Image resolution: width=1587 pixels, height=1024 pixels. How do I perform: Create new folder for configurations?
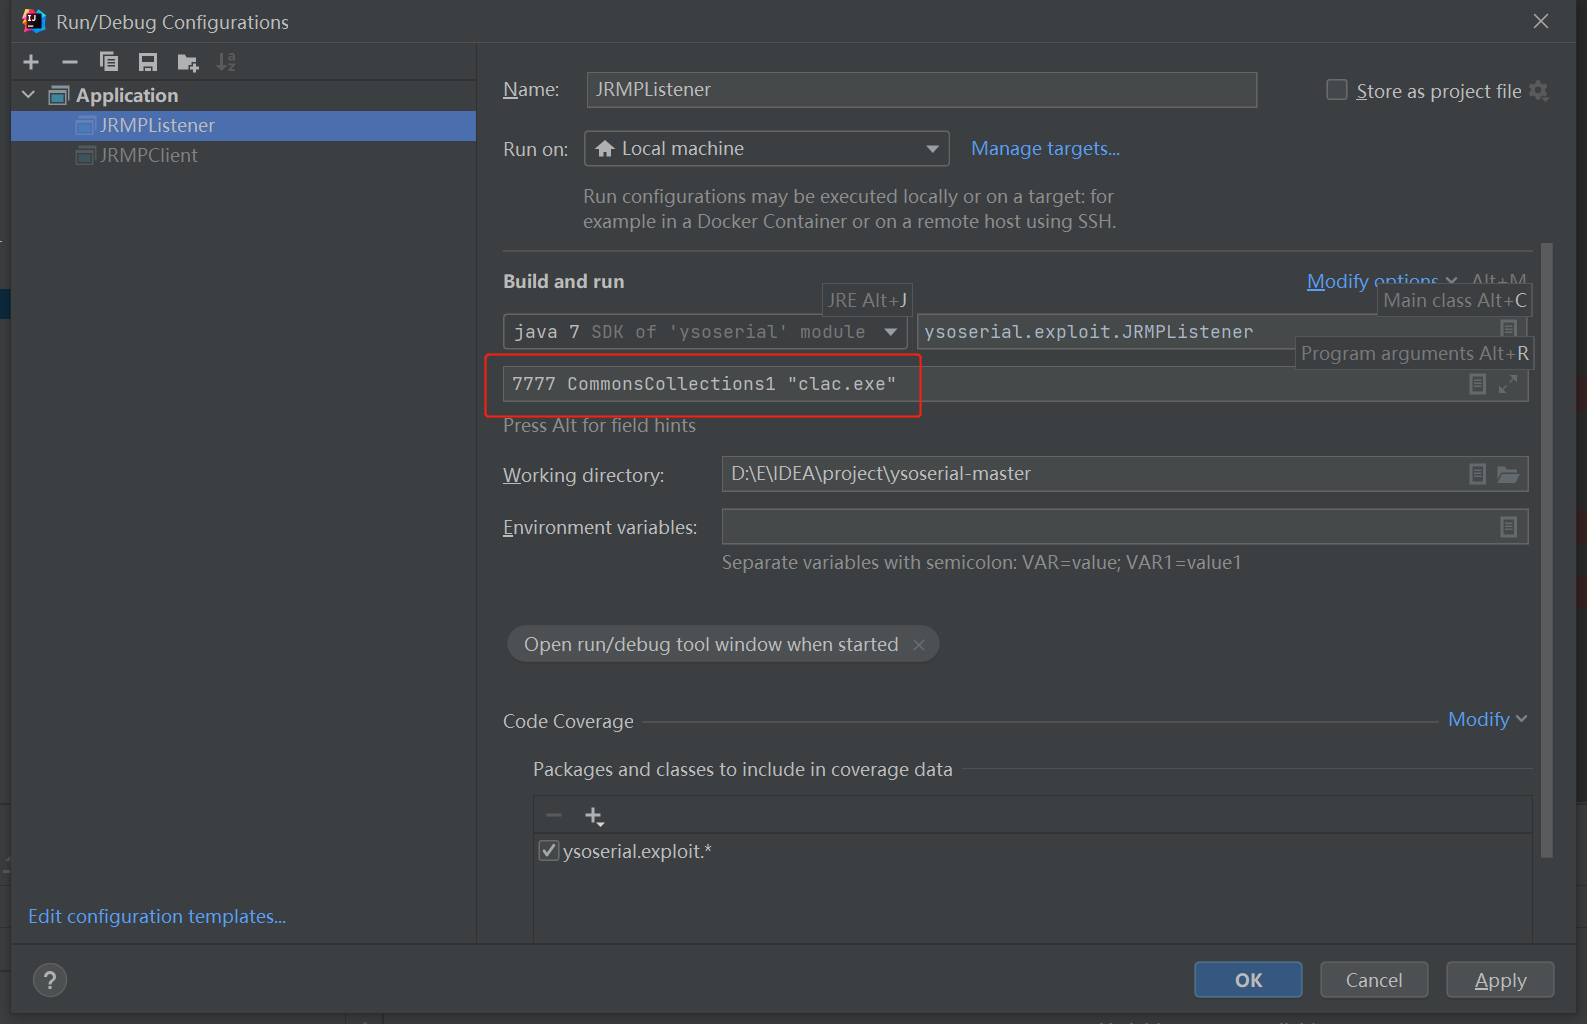pyautogui.click(x=188, y=62)
